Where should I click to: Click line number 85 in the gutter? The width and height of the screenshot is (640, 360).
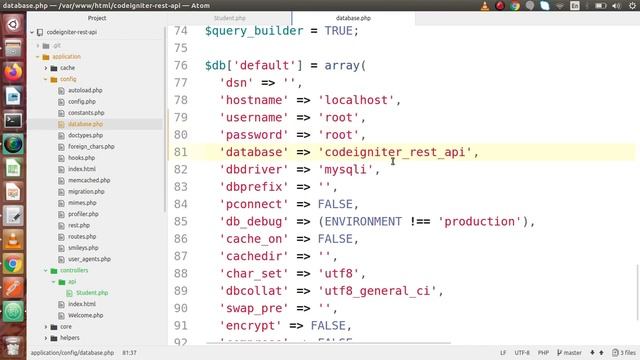(180, 222)
